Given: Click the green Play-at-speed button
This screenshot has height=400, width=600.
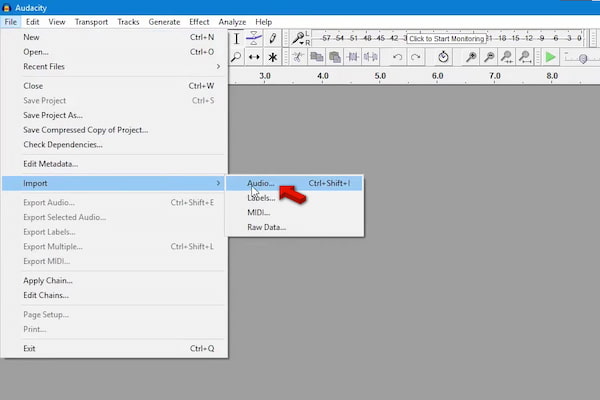Looking at the screenshot, I should click(550, 57).
